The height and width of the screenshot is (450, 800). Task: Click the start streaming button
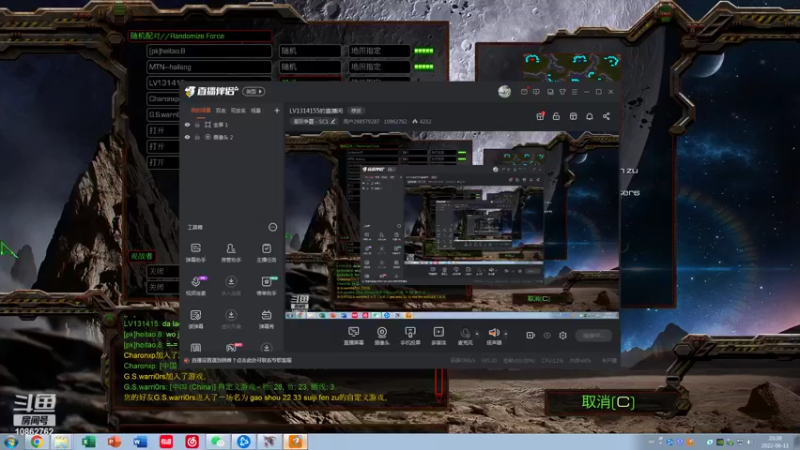(x=593, y=335)
